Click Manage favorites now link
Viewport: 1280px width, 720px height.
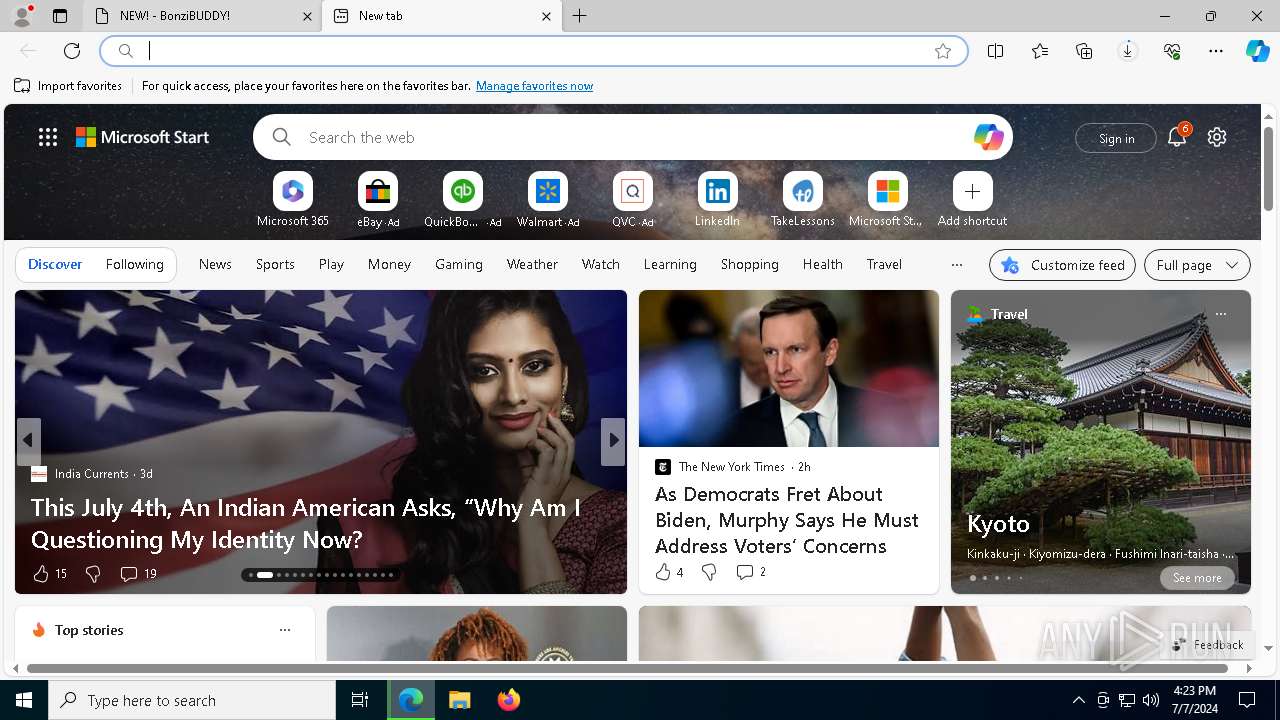[534, 86]
